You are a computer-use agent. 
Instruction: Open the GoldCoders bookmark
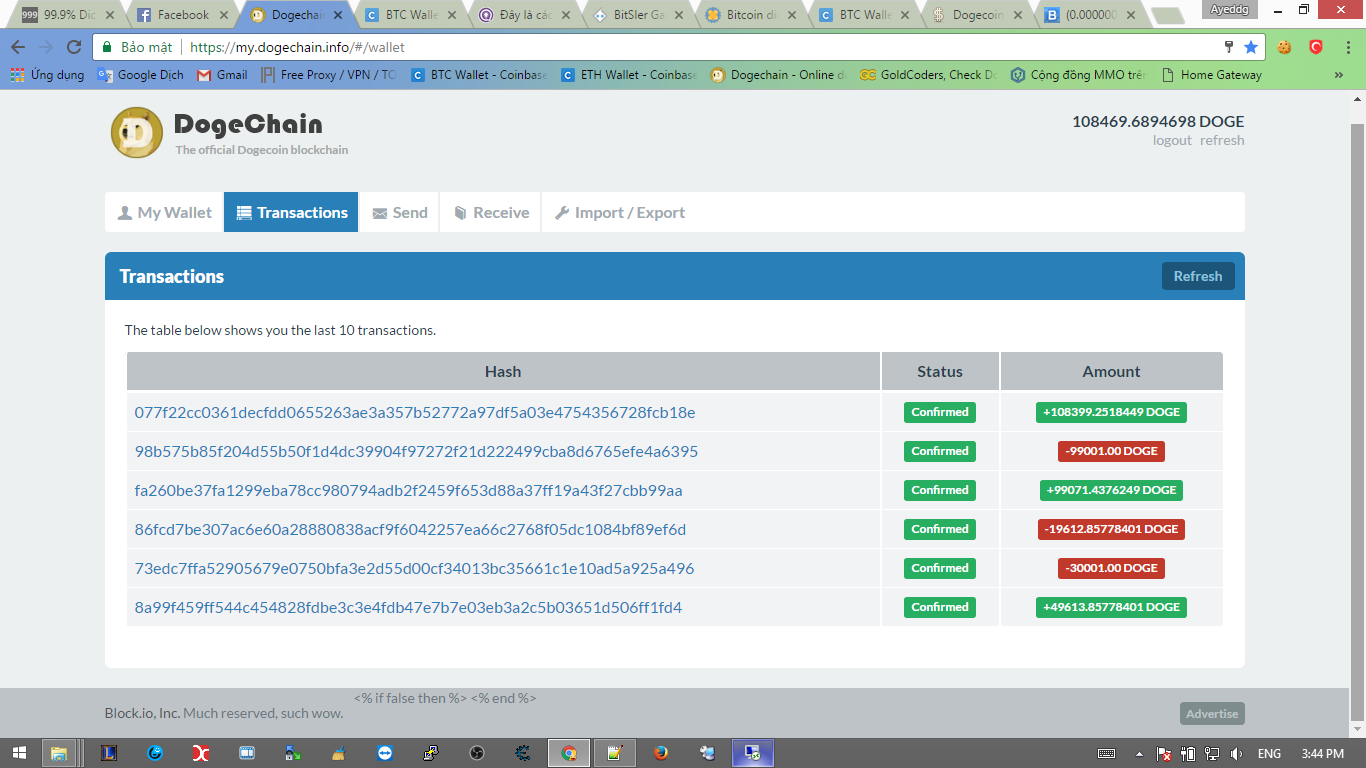click(929, 75)
